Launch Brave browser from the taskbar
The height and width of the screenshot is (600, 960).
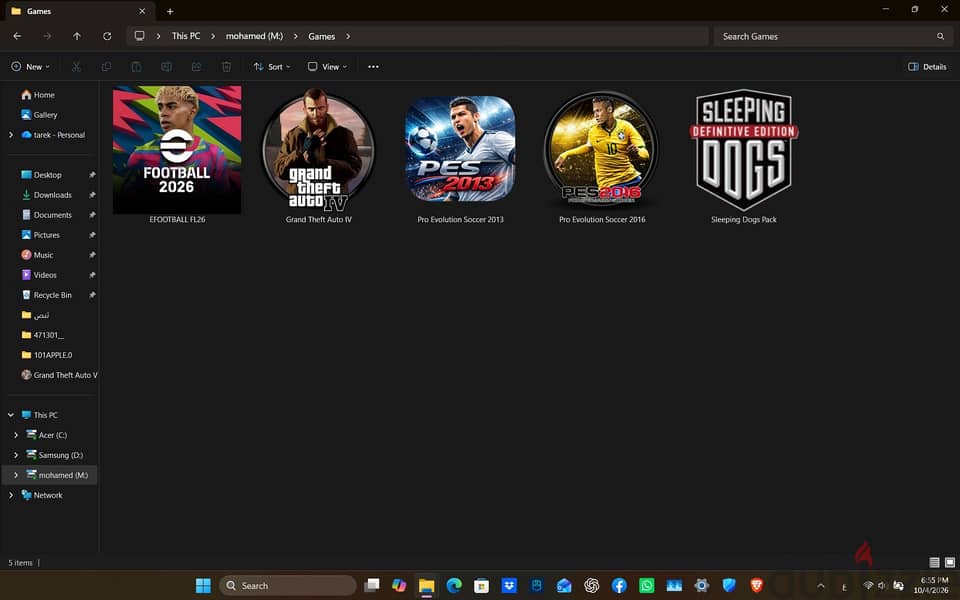[x=757, y=586]
